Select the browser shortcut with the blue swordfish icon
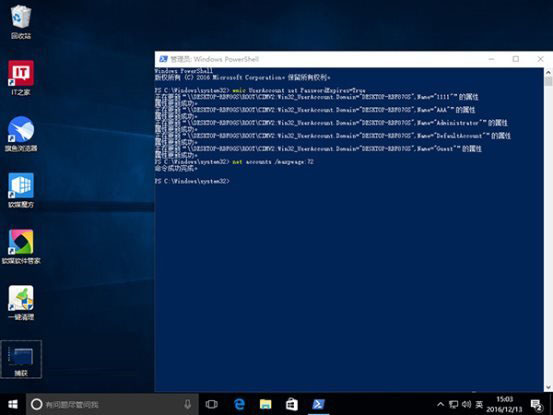Viewport: 553px width, 415px height. point(21,134)
